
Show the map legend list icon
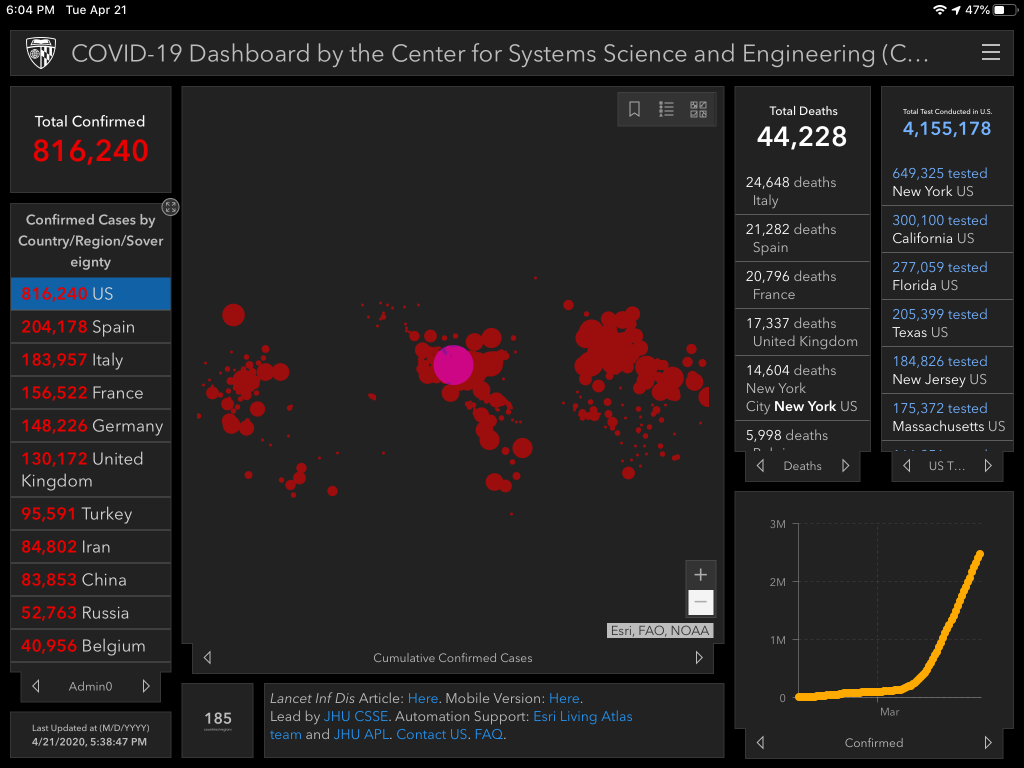coord(666,110)
